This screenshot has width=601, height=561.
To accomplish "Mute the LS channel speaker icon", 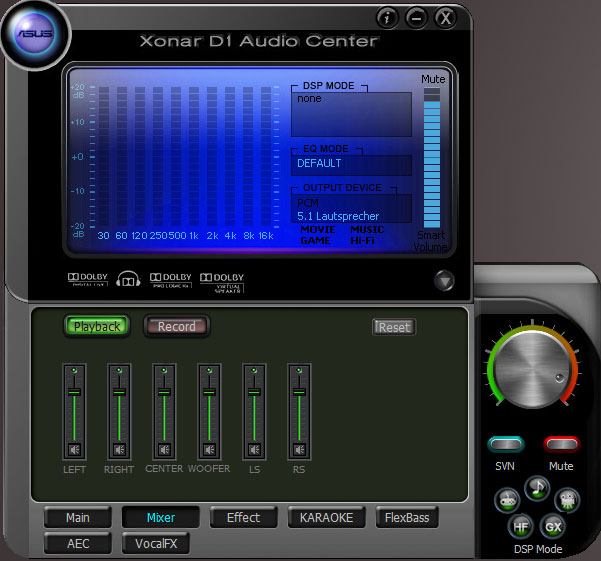I will (x=254, y=449).
